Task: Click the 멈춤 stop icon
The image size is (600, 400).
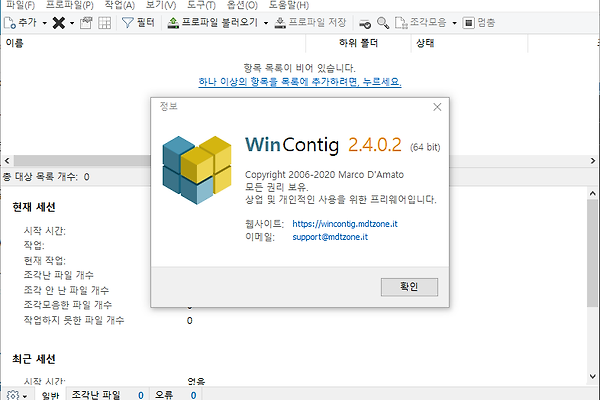Action: pyautogui.click(x=468, y=23)
